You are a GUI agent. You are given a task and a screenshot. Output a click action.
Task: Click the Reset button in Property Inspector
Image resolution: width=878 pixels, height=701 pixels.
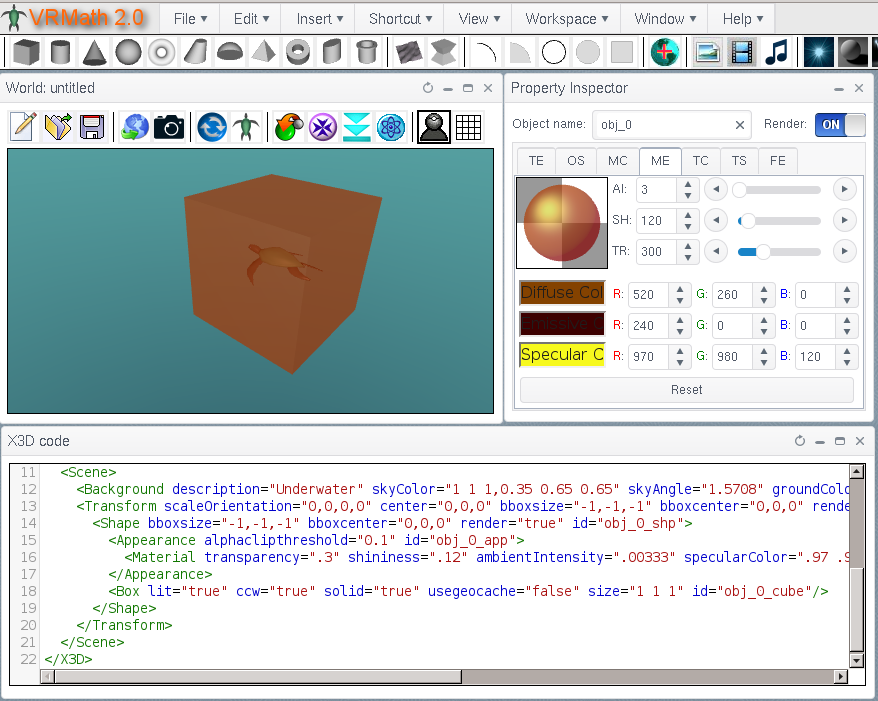(x=687, y=389)
